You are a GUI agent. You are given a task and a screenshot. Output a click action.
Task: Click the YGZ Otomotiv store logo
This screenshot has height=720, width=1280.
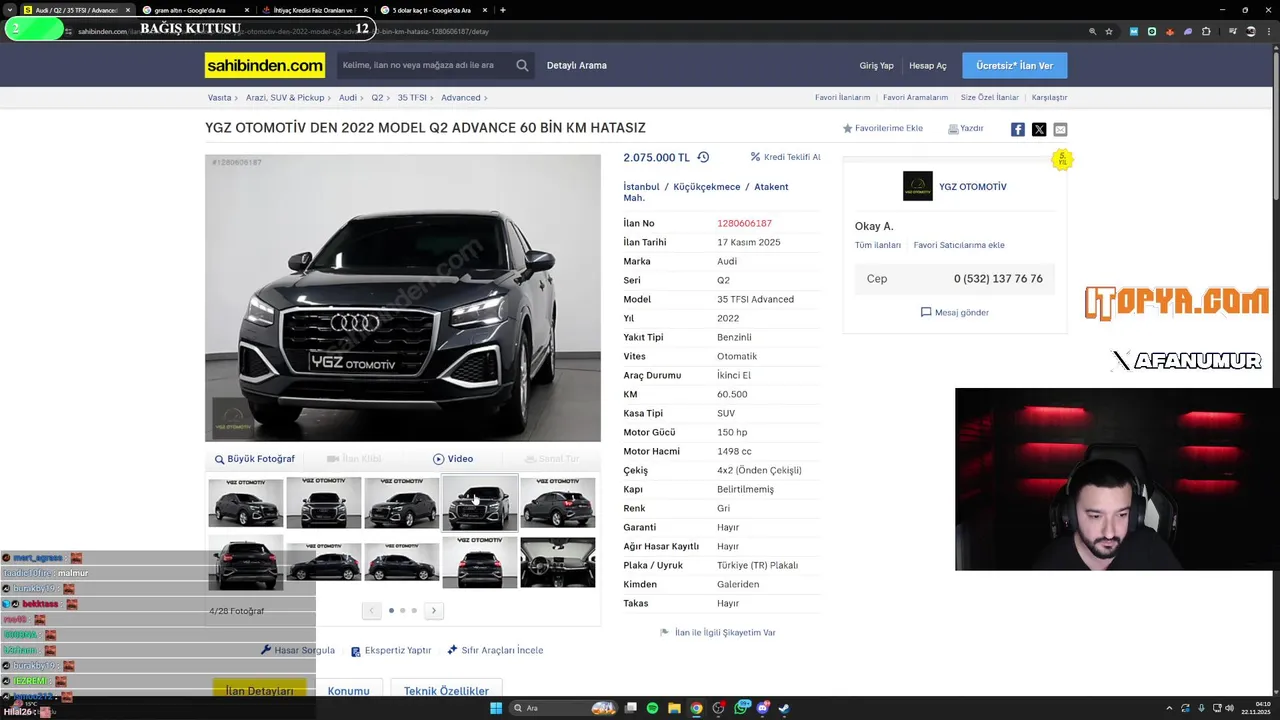pyautogui.click(x=917, y=186)
